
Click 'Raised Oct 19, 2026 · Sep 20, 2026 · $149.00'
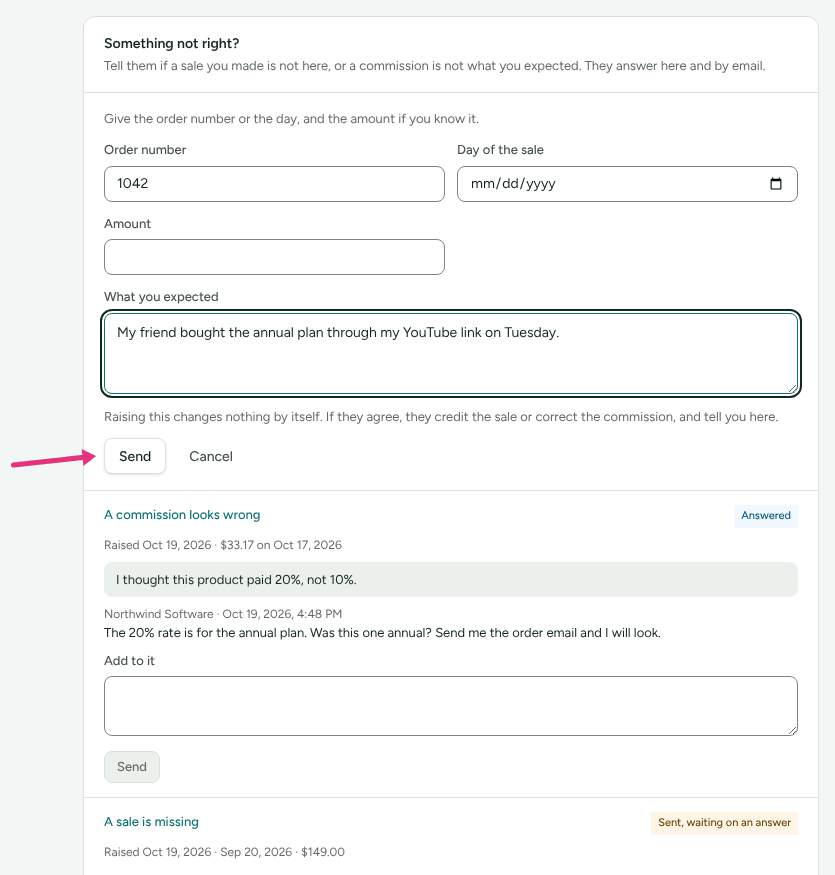(224, 852)
